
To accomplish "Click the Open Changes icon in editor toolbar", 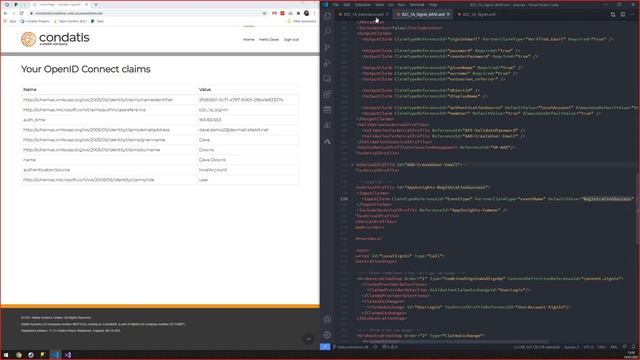I will pos(613,14).
